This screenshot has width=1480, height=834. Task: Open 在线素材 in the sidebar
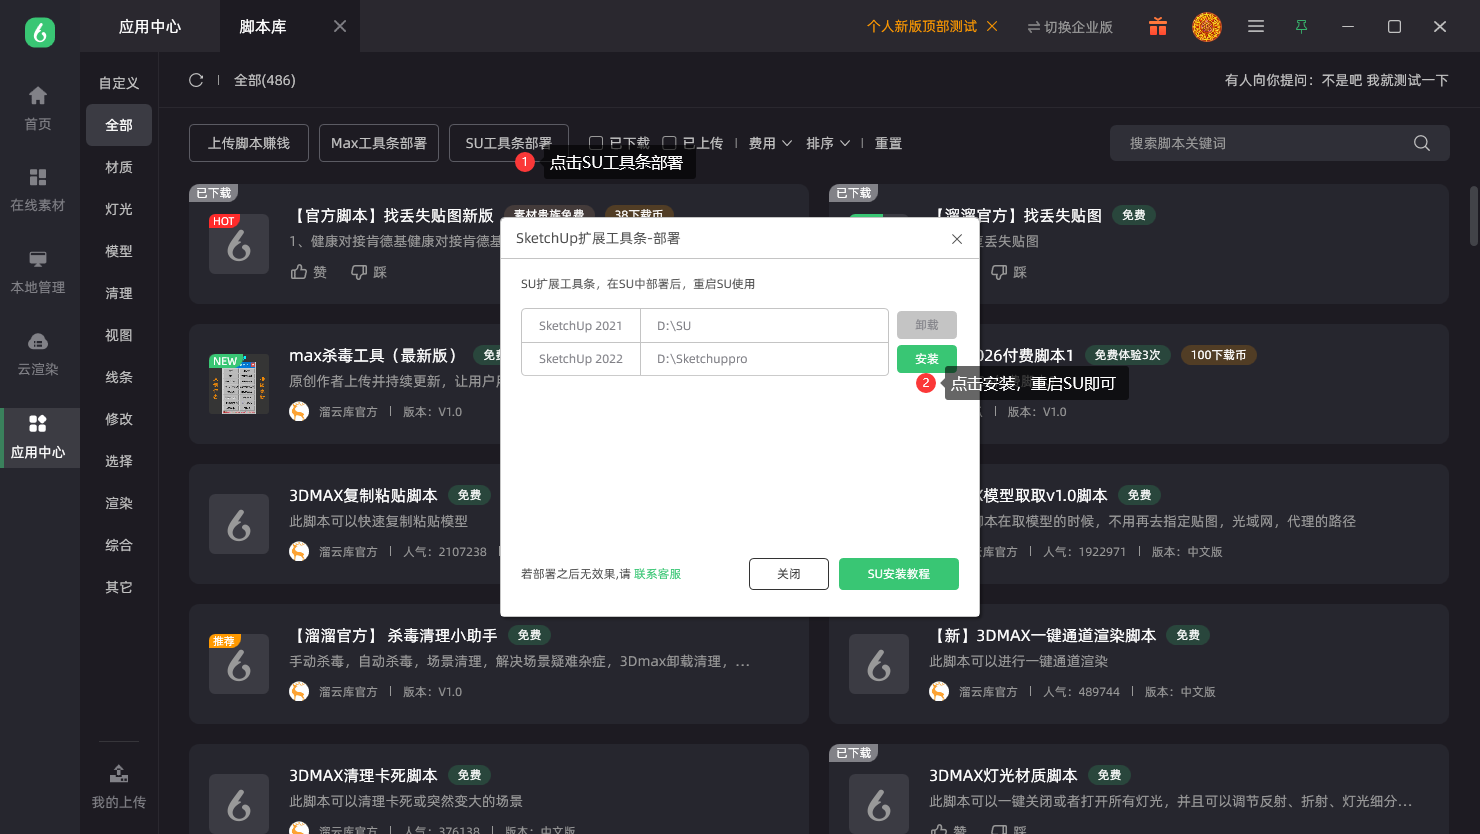click(x=38, y=190)
